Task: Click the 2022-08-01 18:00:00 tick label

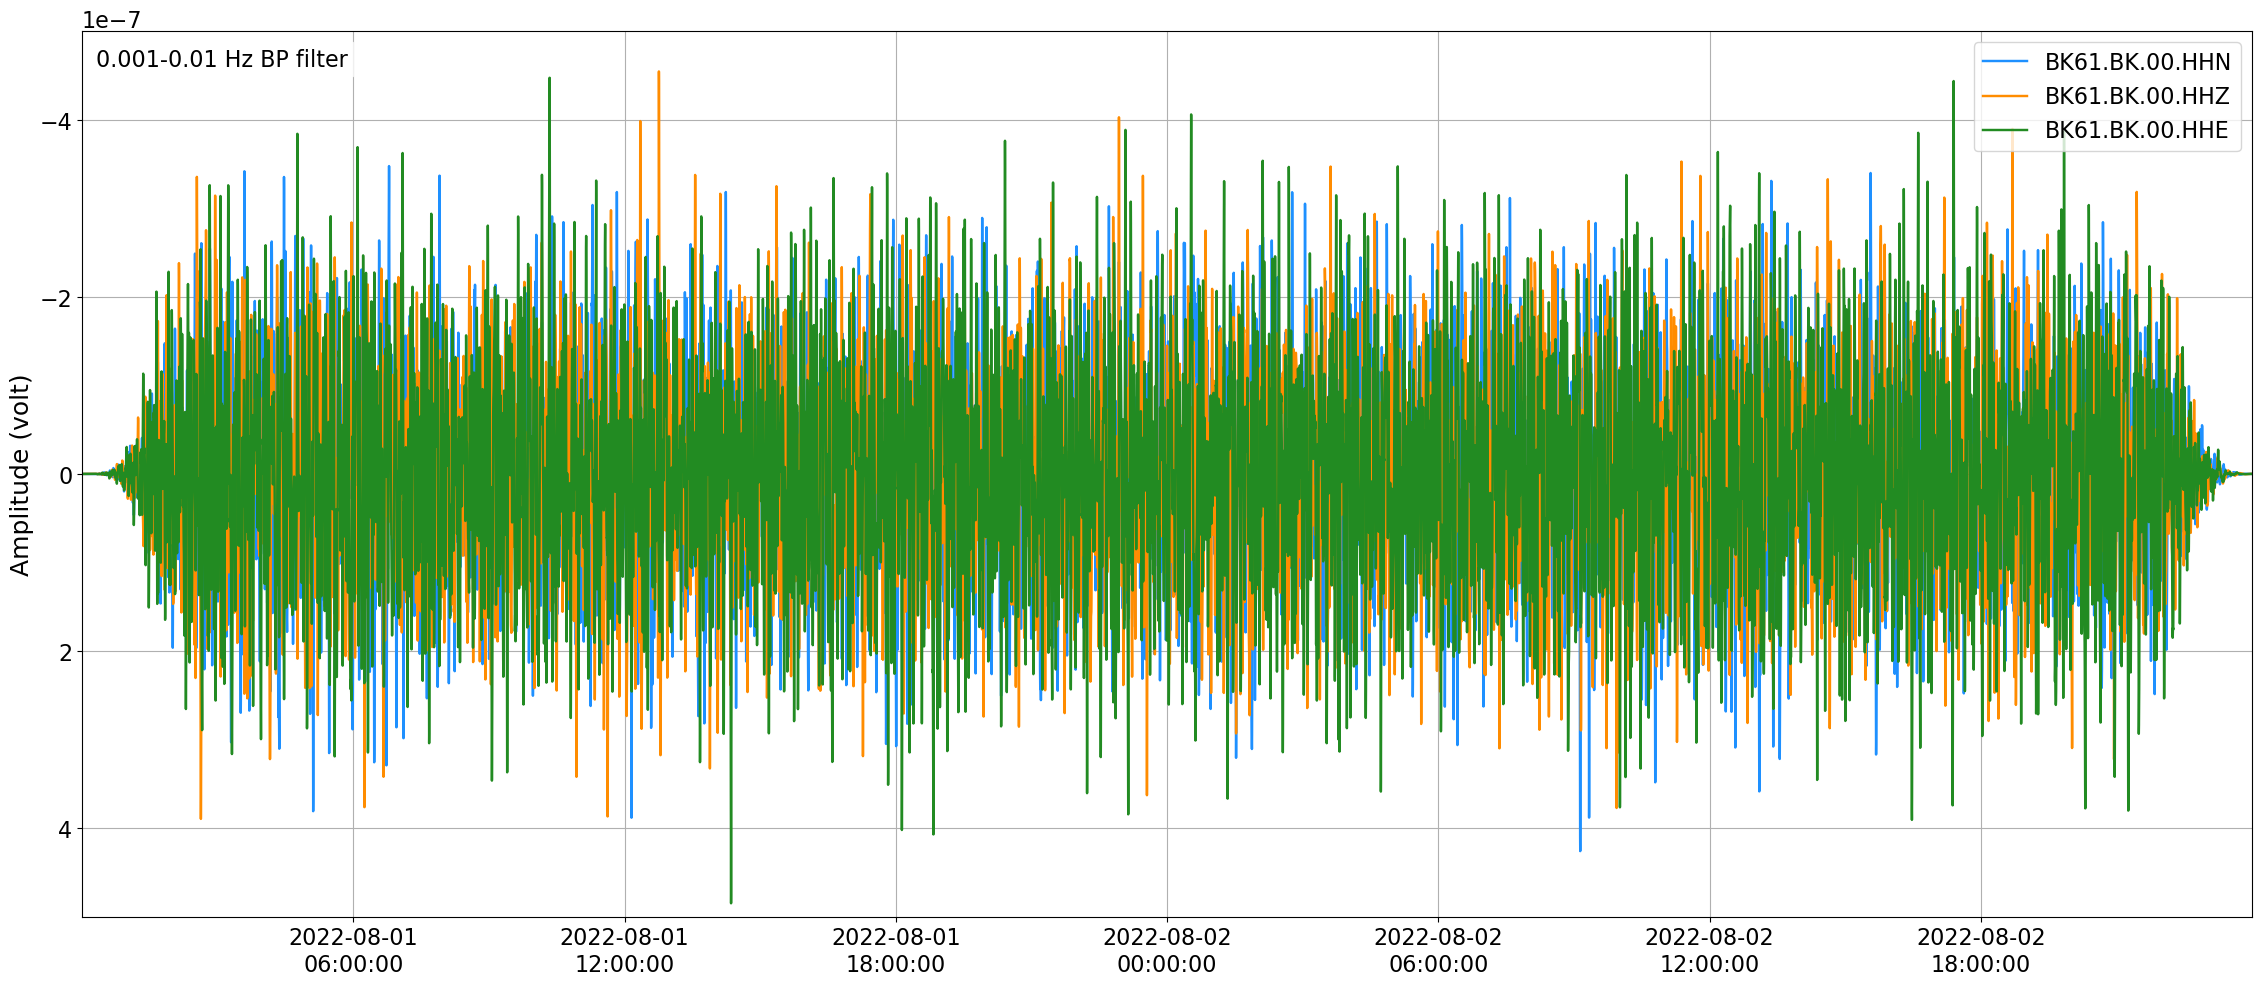Action: pyautogui.click(x=896, y=951)
